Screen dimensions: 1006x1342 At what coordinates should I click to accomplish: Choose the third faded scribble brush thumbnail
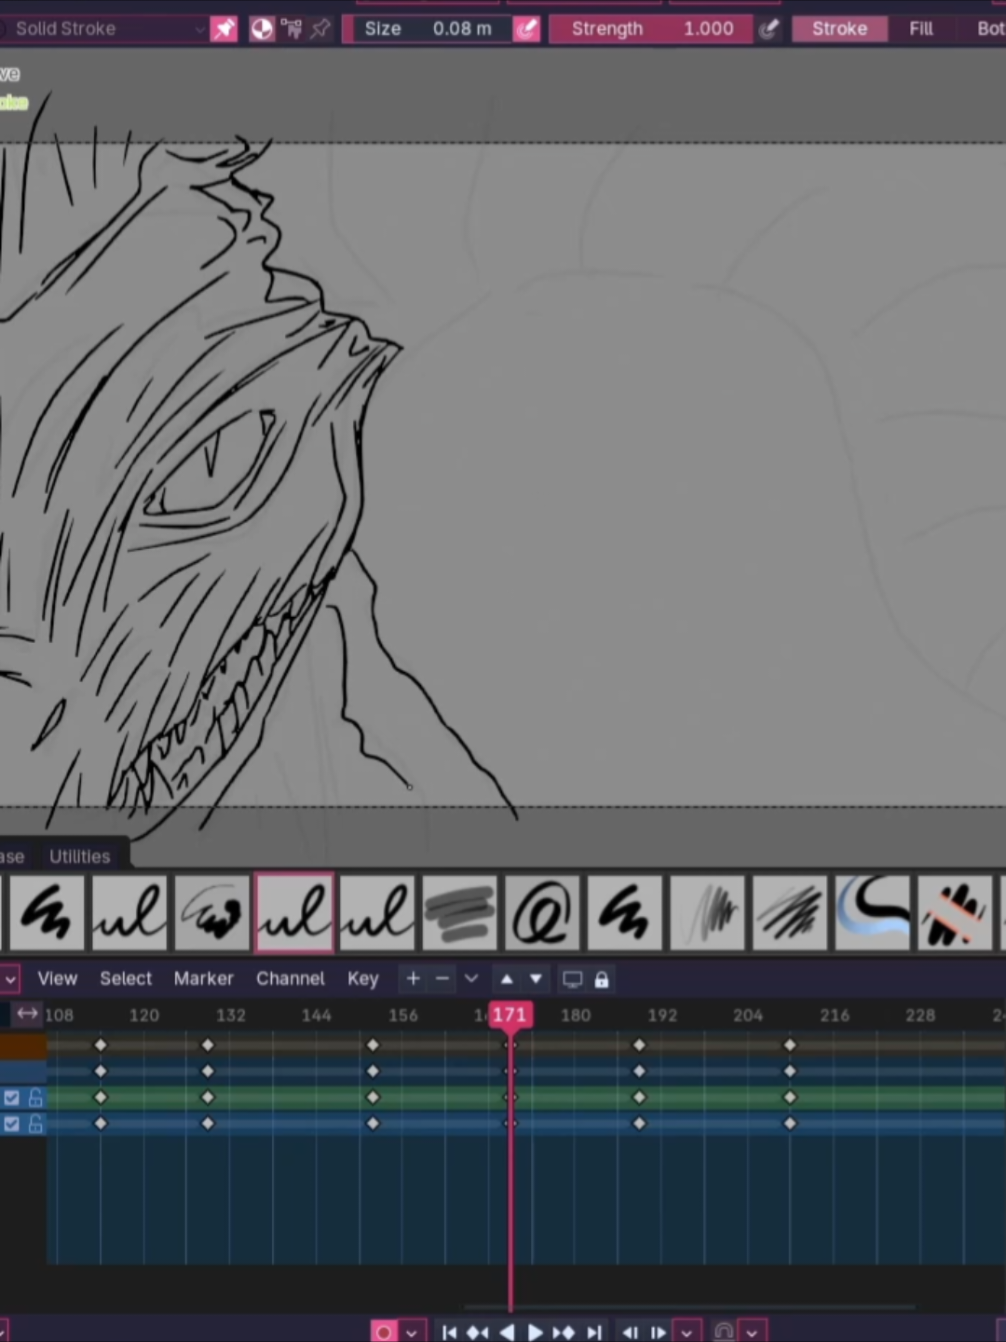tap(212, 913)
